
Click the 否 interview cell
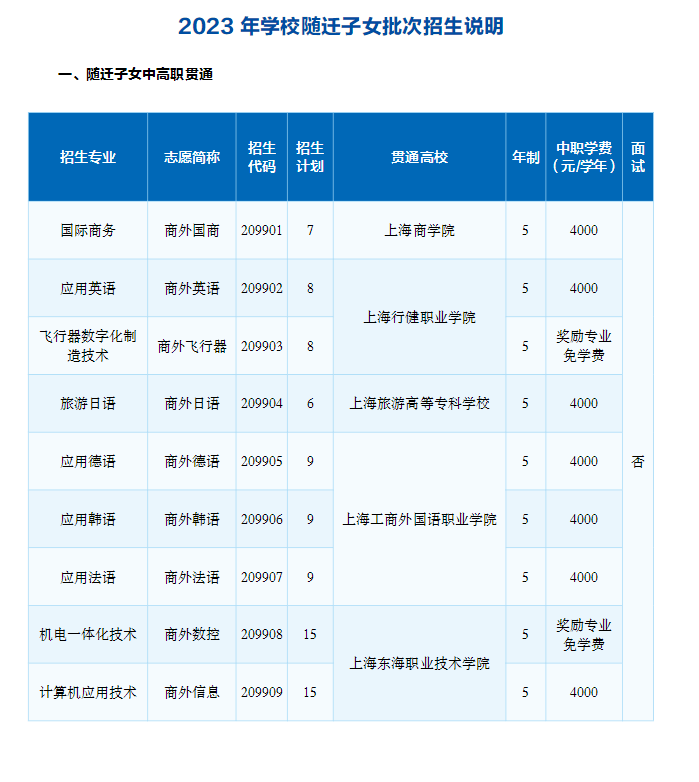coord(638,461)
